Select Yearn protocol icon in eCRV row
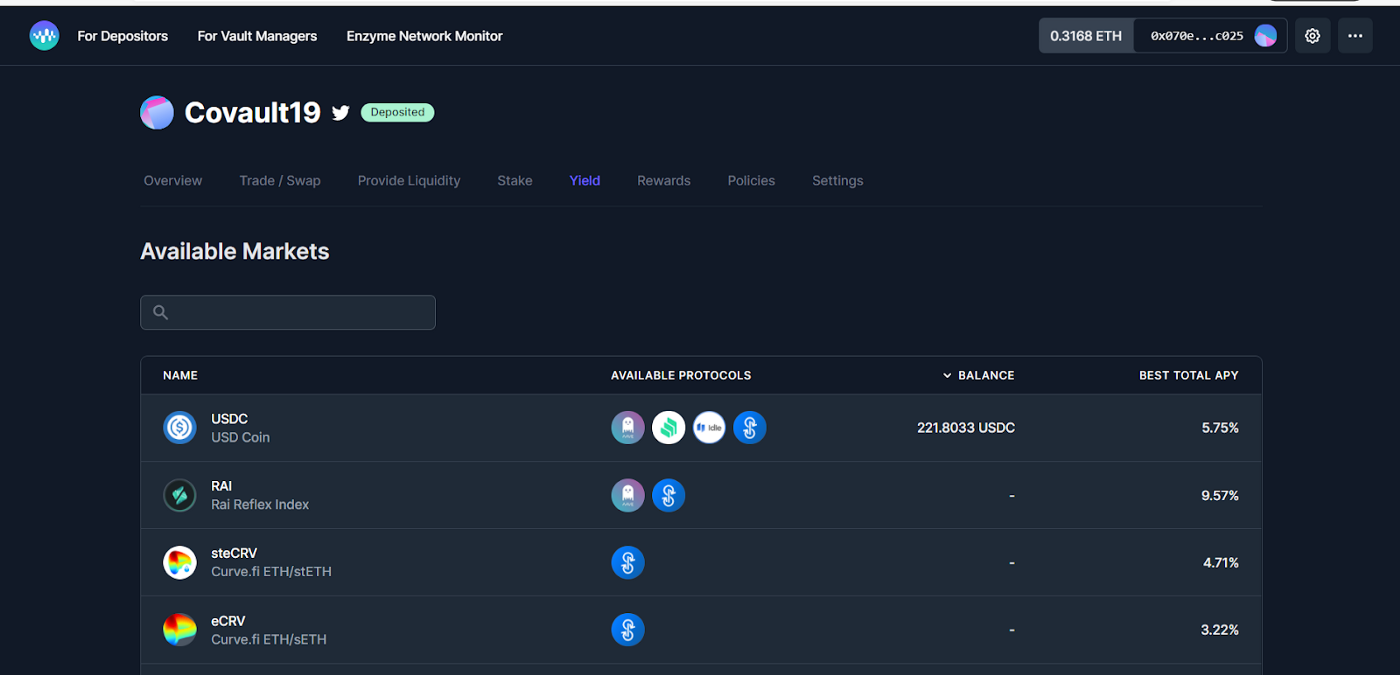This screenshot has width=1400, height=675. 628,630
